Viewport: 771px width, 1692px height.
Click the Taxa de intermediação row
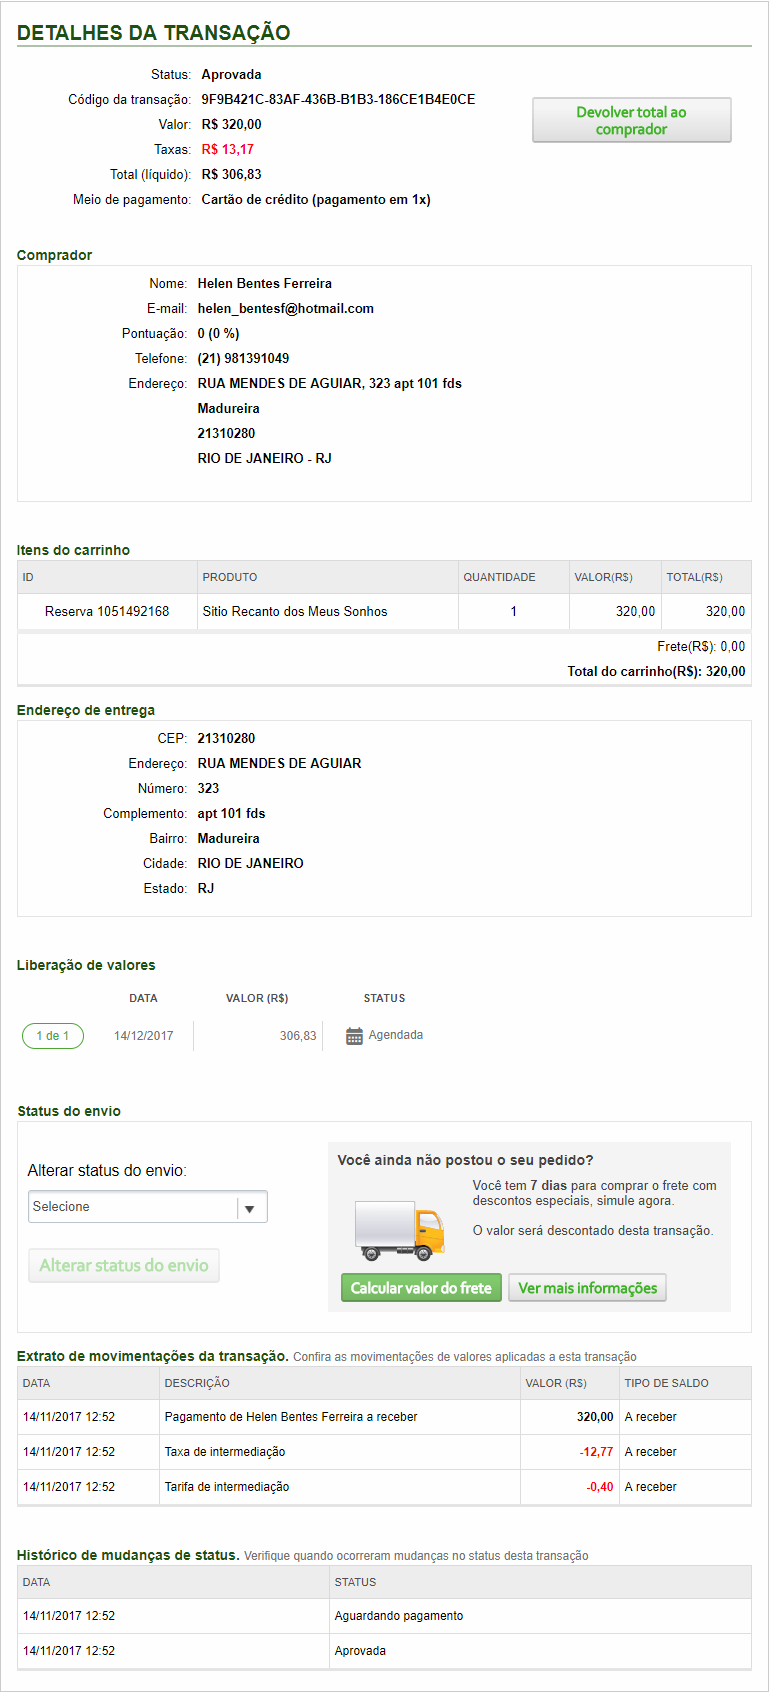(x=225, y=1452)
